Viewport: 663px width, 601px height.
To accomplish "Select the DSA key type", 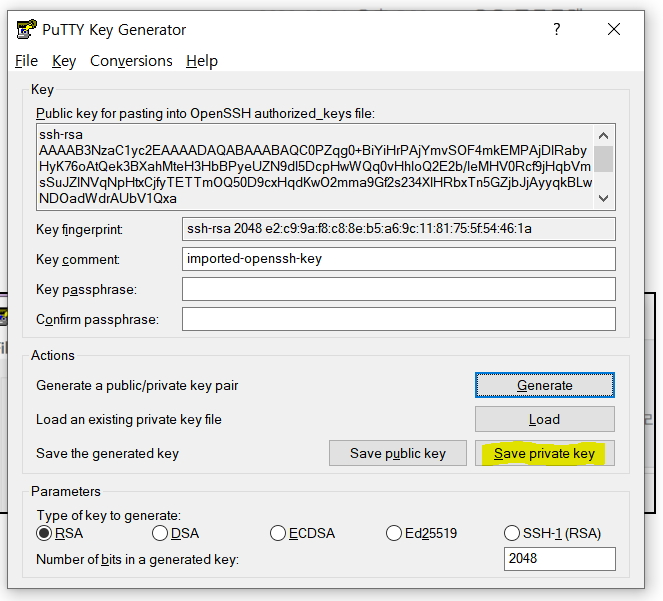I will point(175,533).
